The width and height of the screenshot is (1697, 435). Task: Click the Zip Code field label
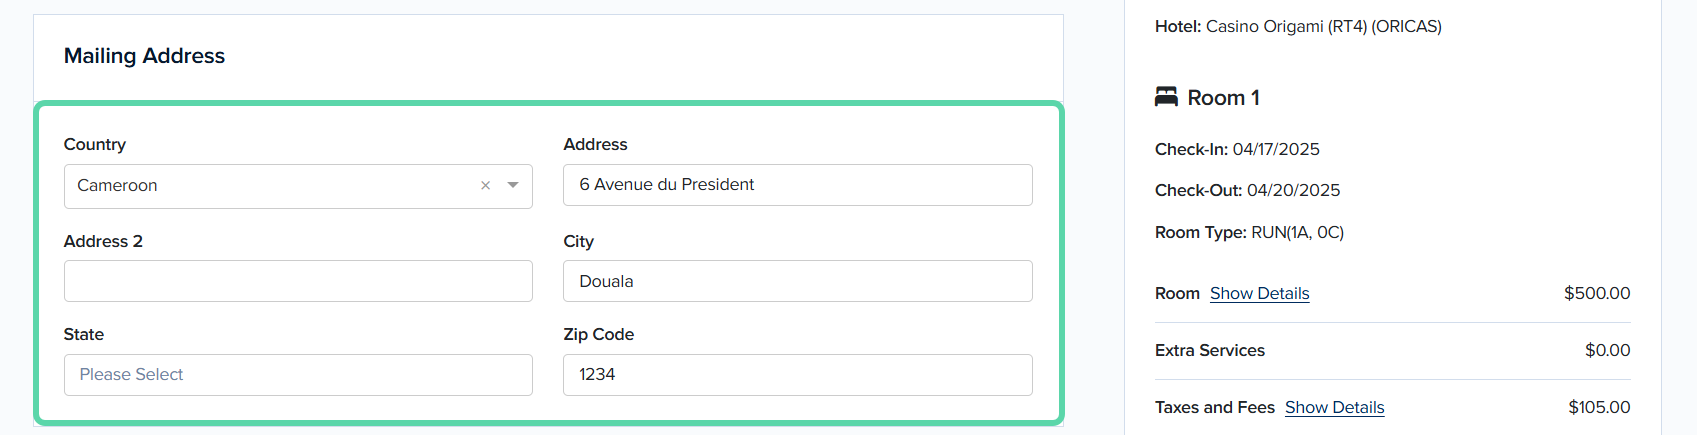tap(598, 334)
